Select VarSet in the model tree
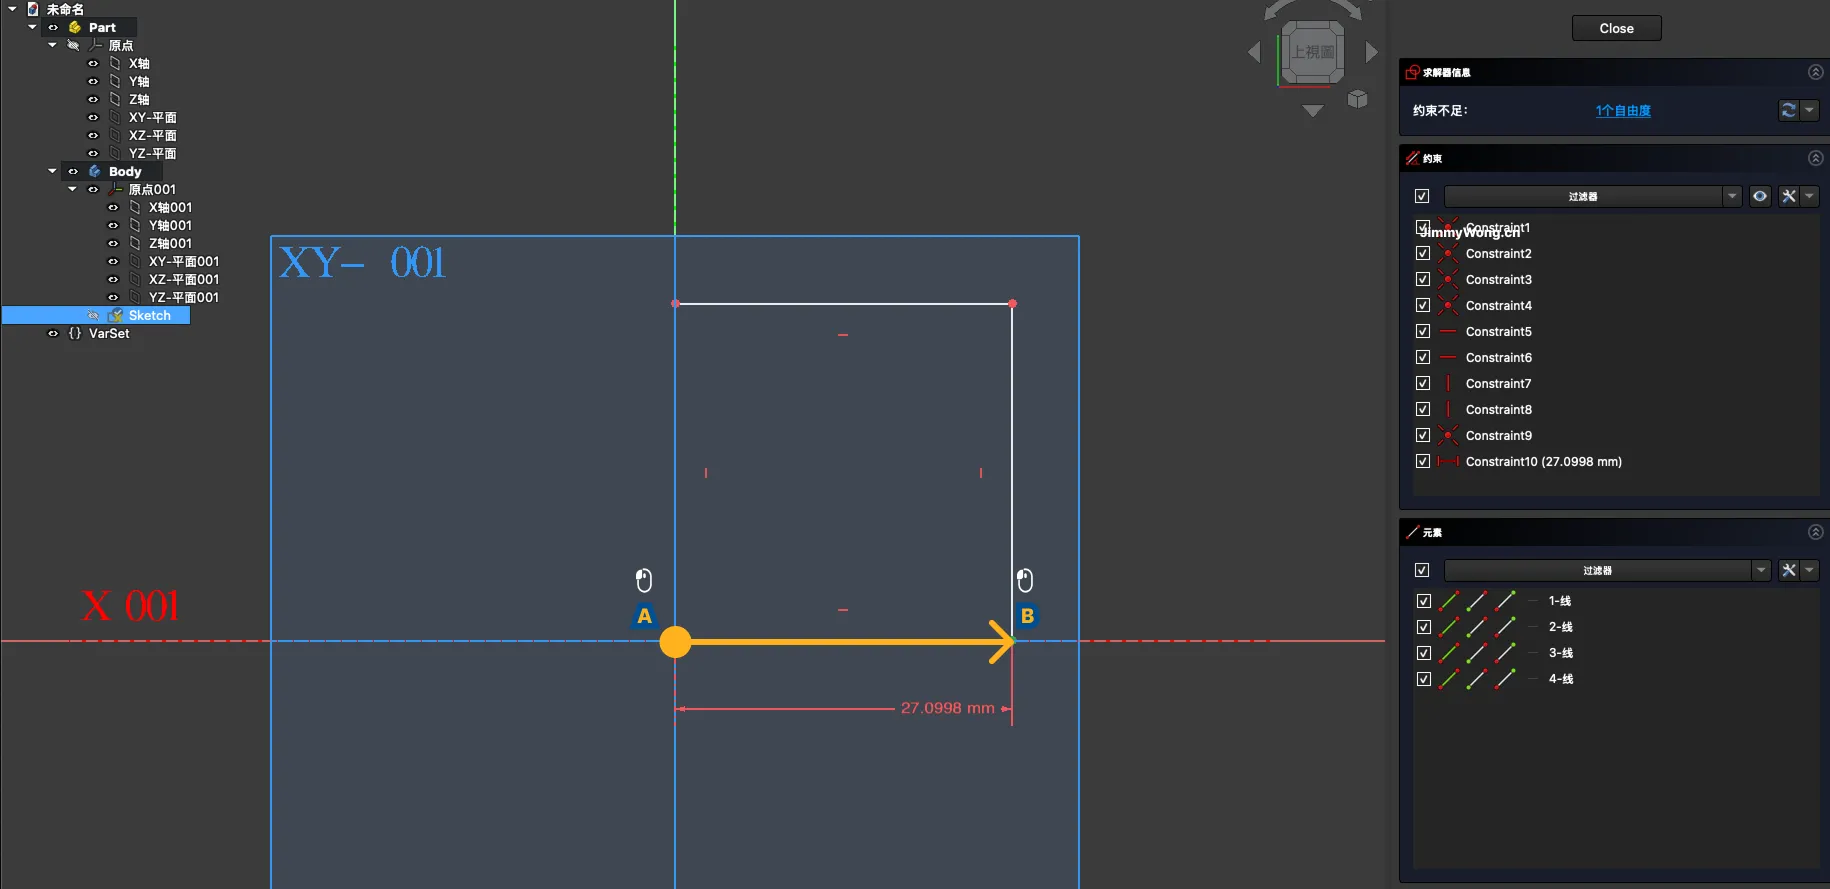Viewport: 1830px width, 889px height. [109, 333]
